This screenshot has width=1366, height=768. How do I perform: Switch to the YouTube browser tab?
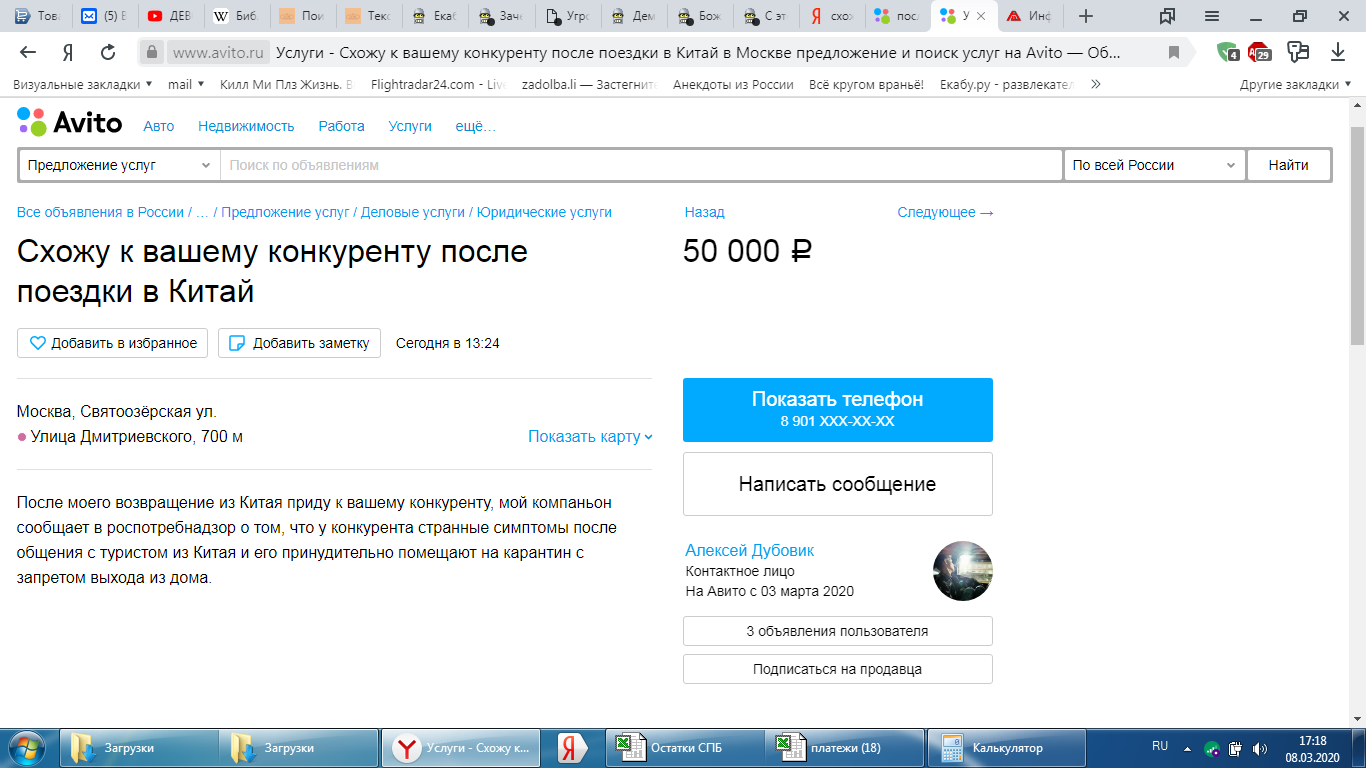[x=168, y=16]
